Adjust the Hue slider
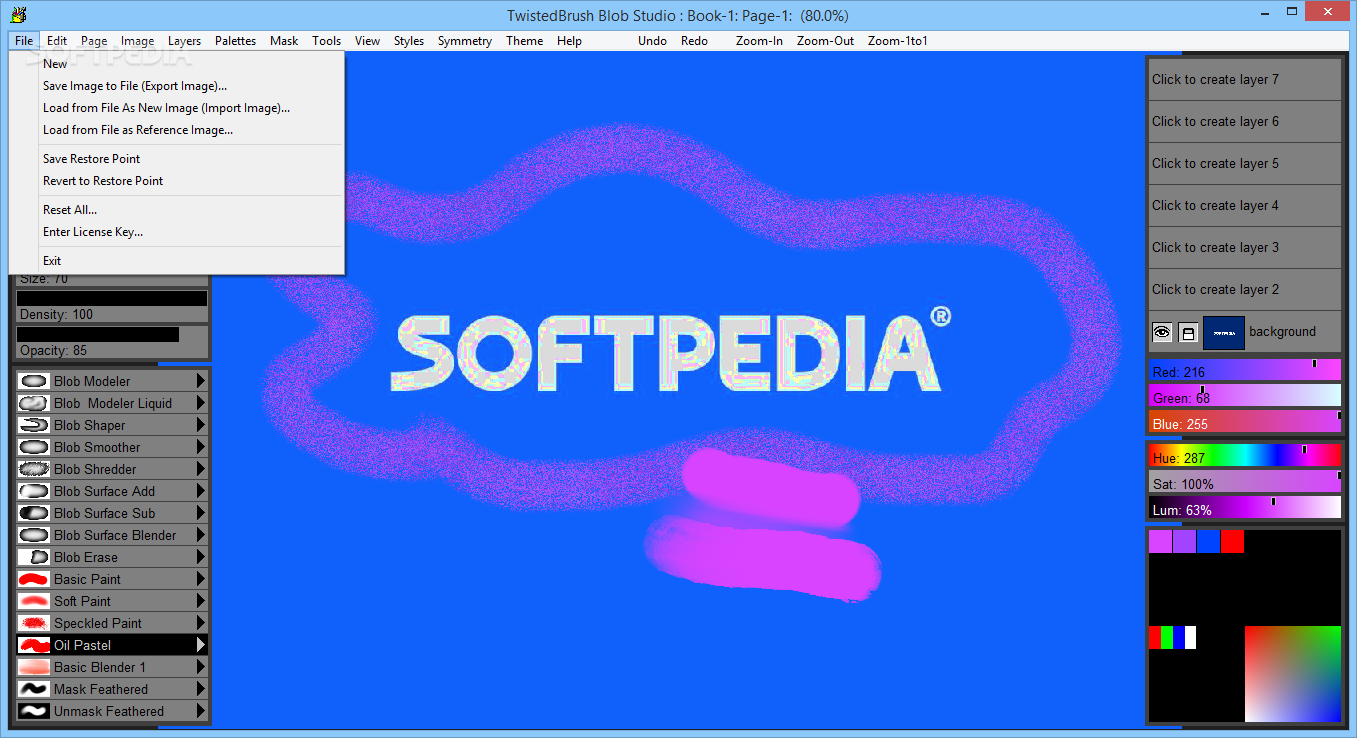The height and width of the screenshot is (738, 1357). click(1244, 455)
